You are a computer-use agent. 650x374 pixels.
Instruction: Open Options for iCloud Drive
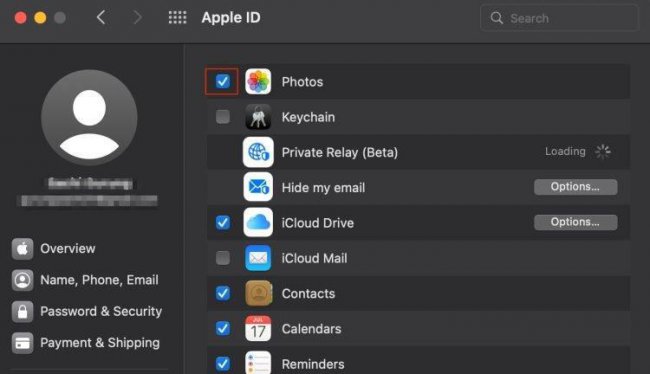575,222
